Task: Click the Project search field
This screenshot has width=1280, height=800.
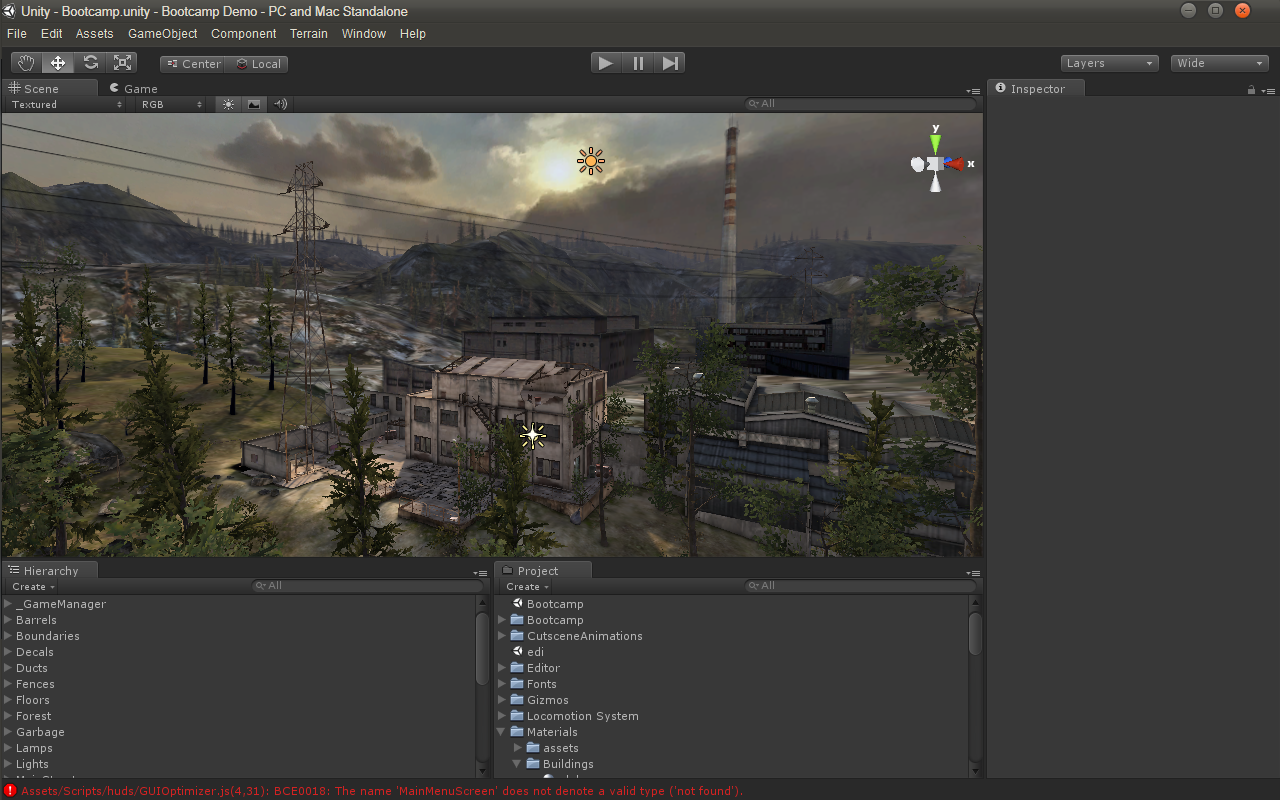Action: tap(860, 586)
